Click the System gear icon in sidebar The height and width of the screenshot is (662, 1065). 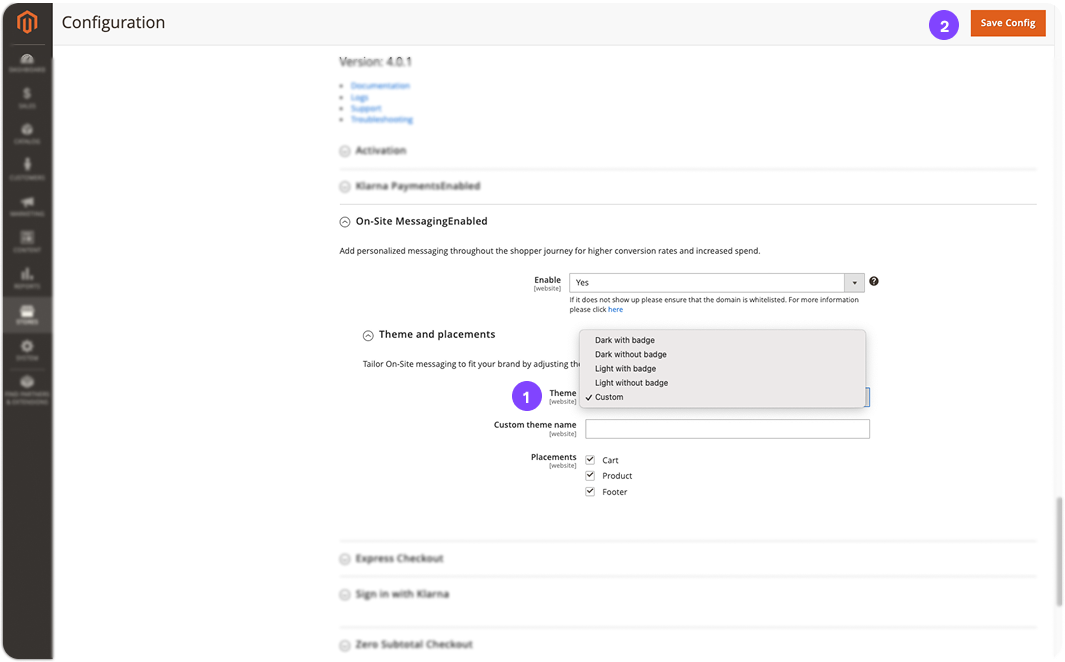(x=26, y=350)
